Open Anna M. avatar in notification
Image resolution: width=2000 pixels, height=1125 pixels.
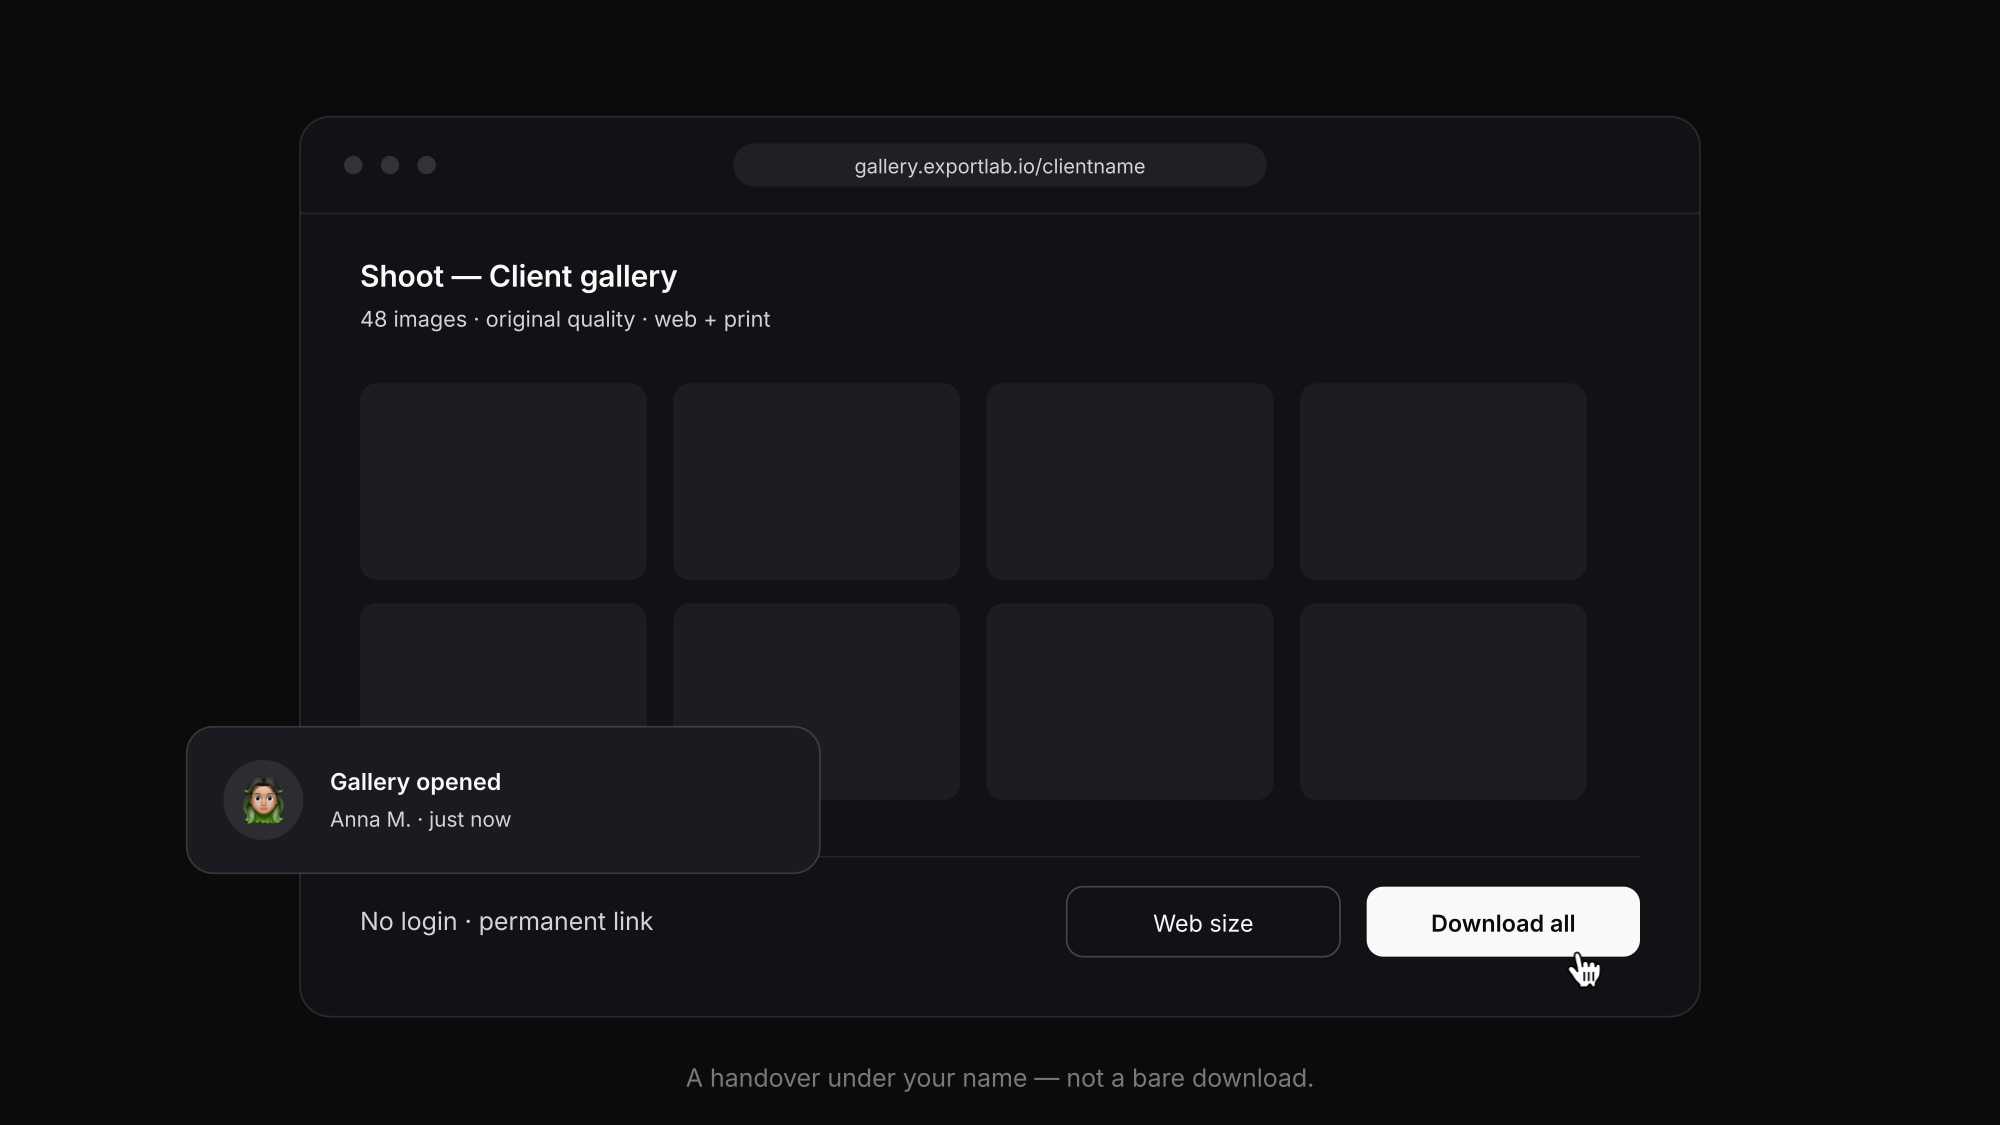coord(263,800)
